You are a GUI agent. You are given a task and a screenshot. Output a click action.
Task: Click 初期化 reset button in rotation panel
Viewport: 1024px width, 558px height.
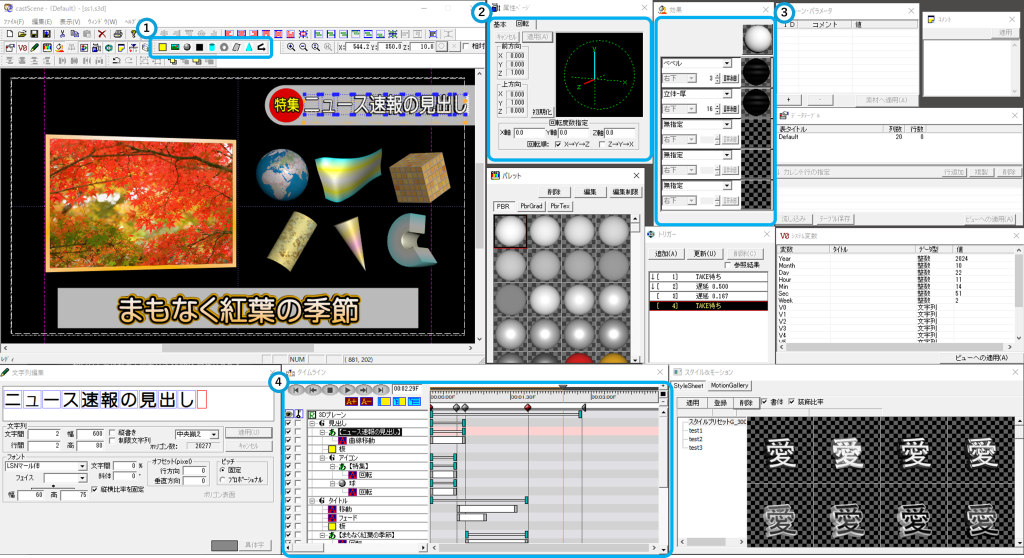click(543, 112)
